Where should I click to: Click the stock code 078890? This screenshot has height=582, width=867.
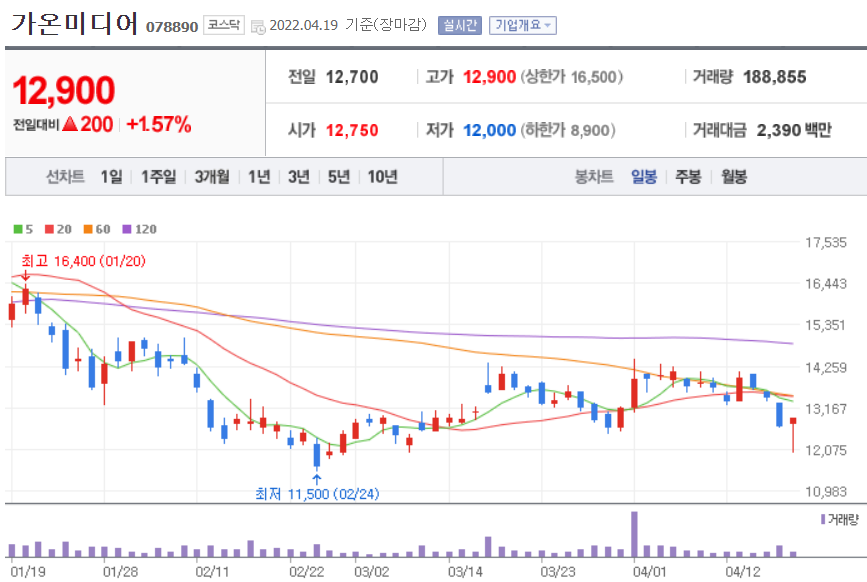[x=172, y=27]
